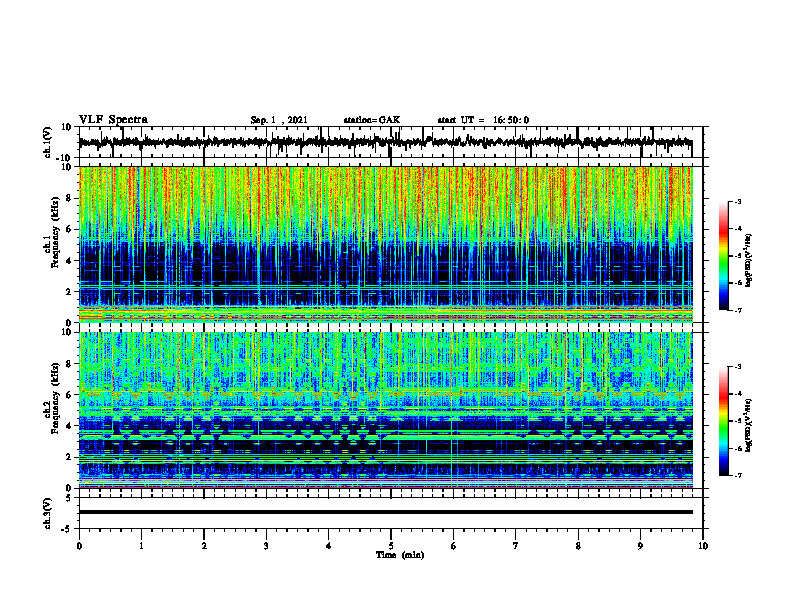
Task: Click time axis tick label "9"
Action: (640, 546)
